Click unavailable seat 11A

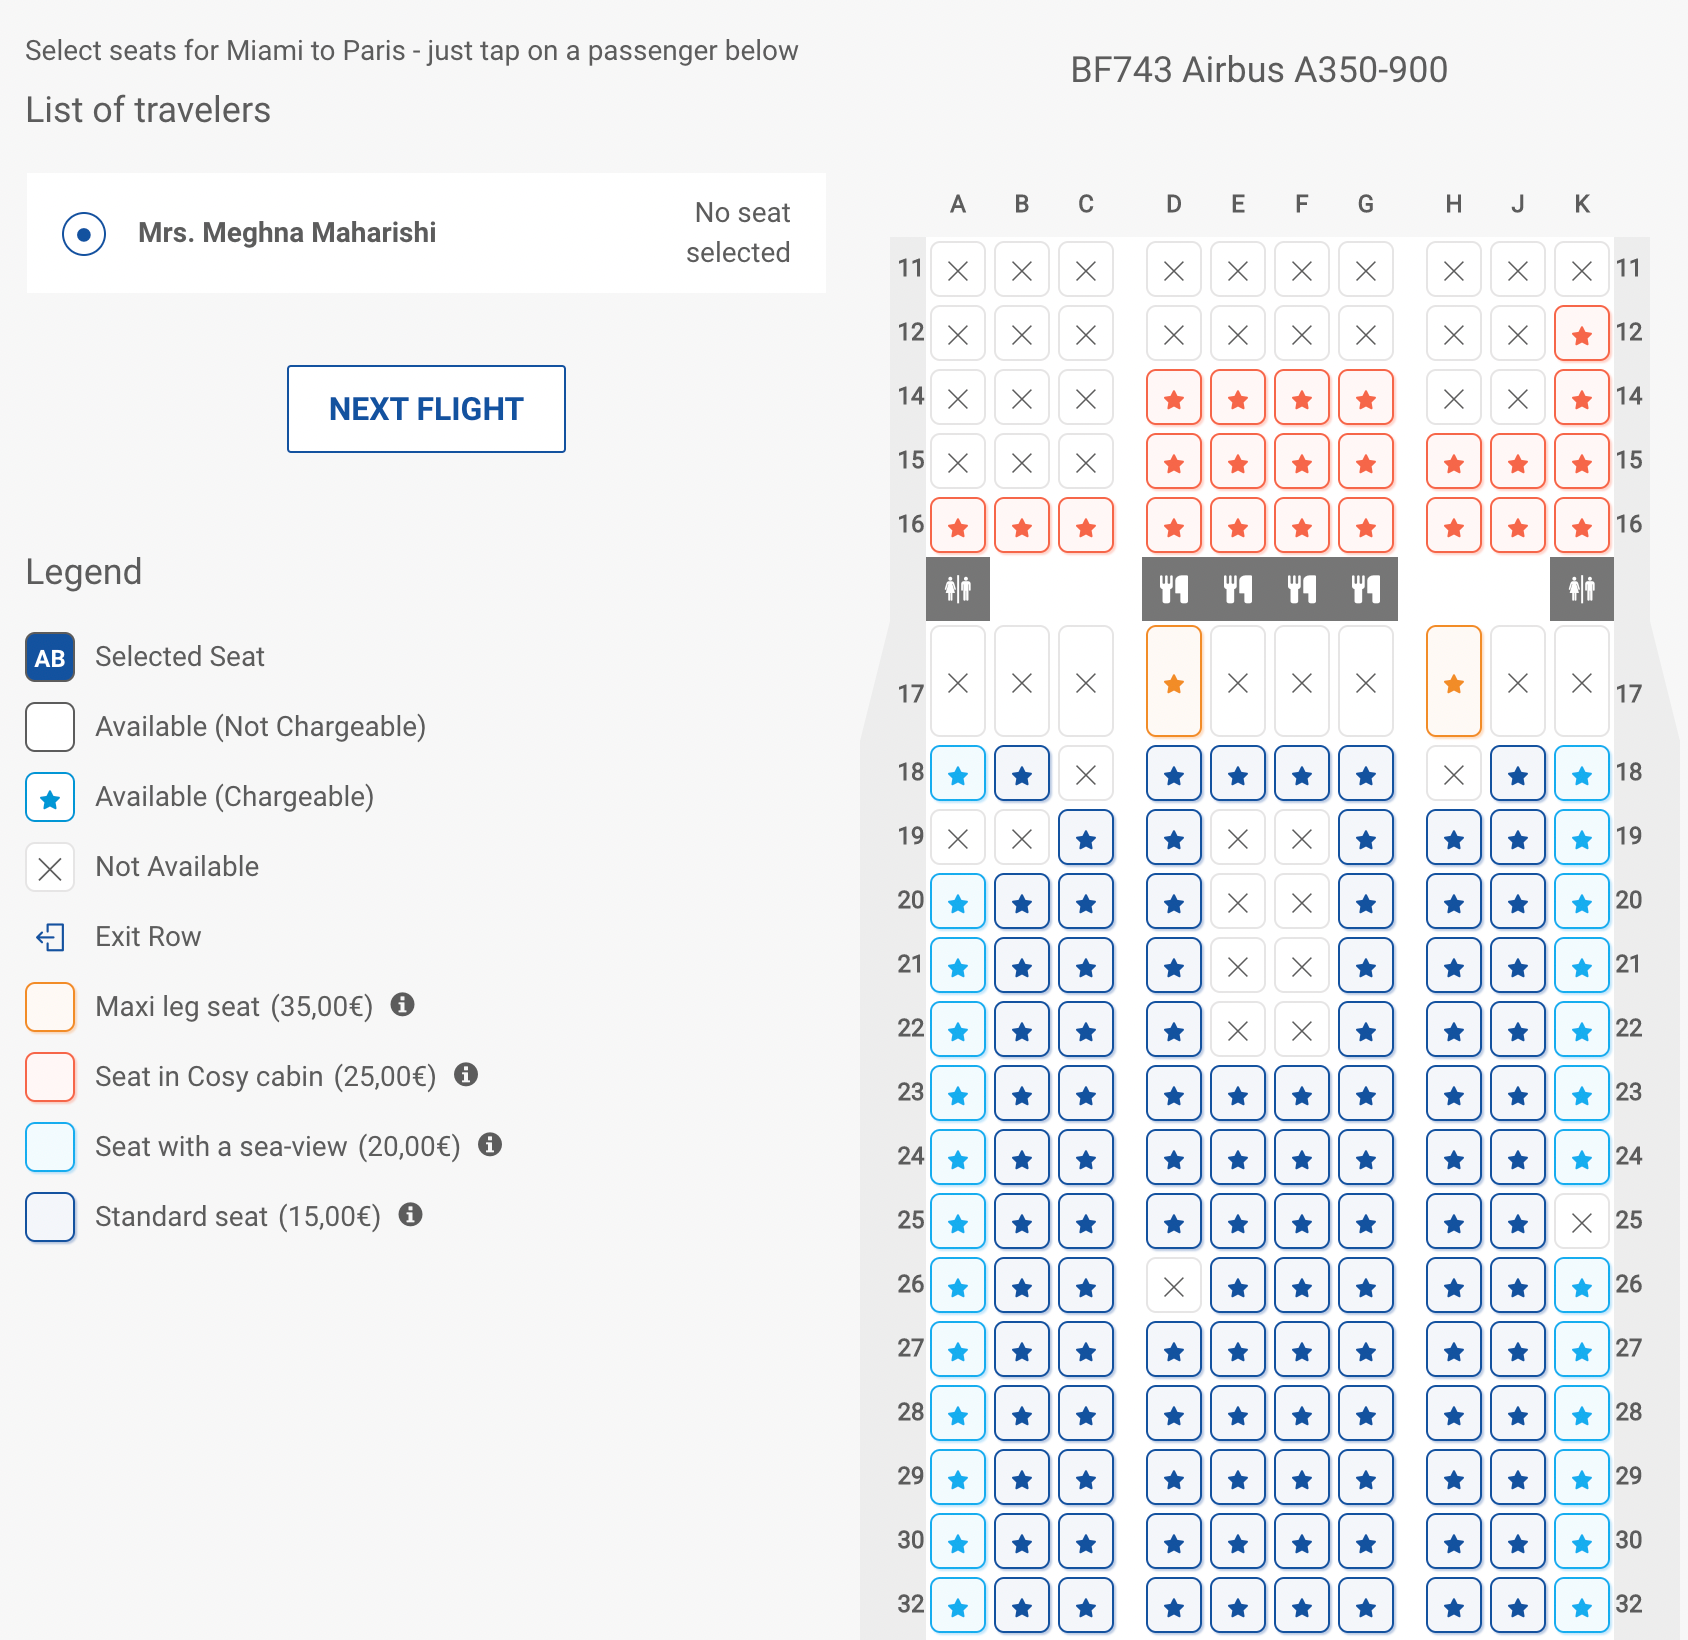pos(958,270)
